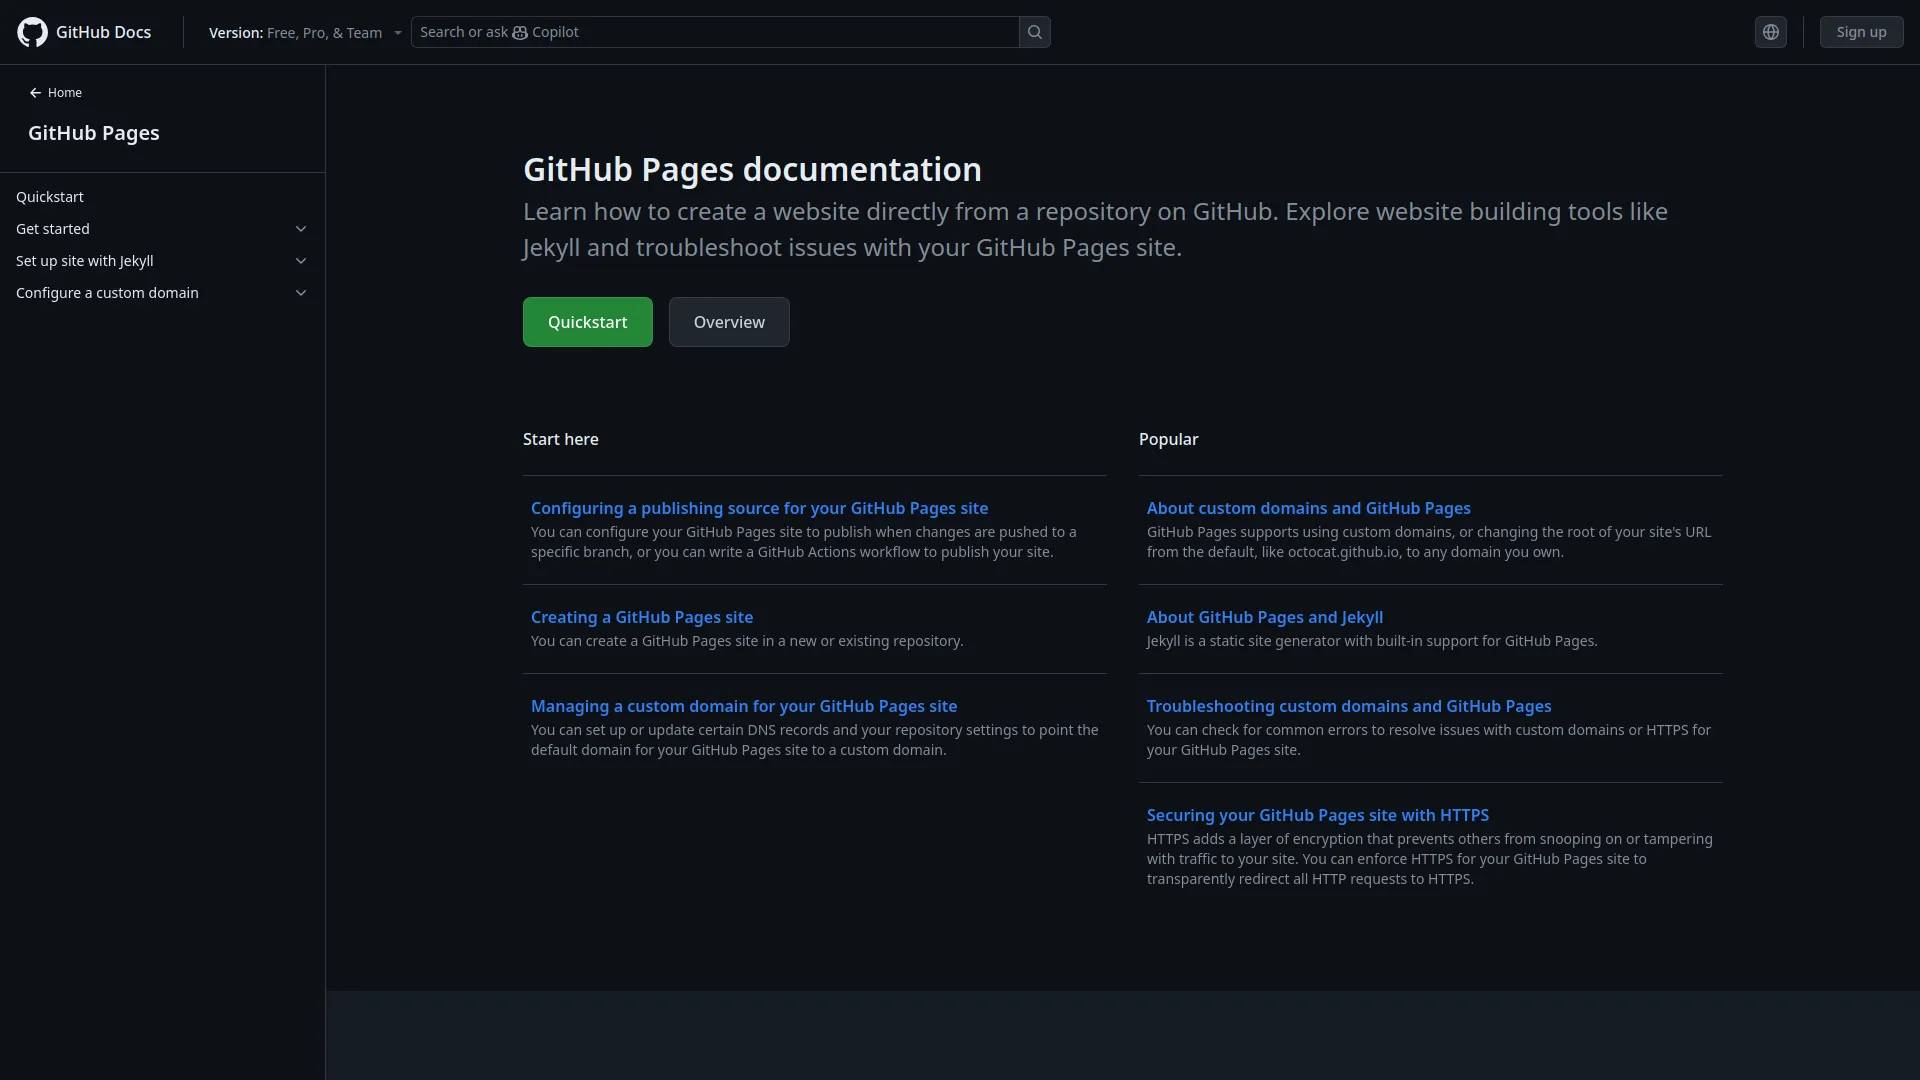Click the GitHub Pages documentation heading
Image resolution: width=1920 pixels, height=1080 pixels.
coord(752,169)
